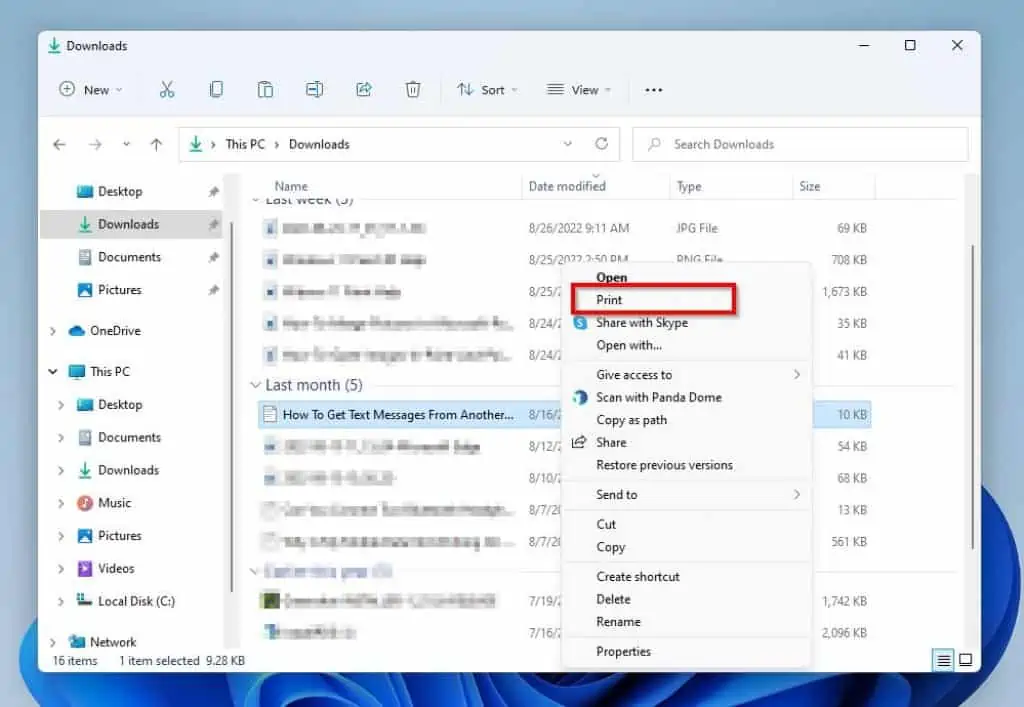Open the New dropdown button
Screen dimensions: 1024x707
coord(91,89)
